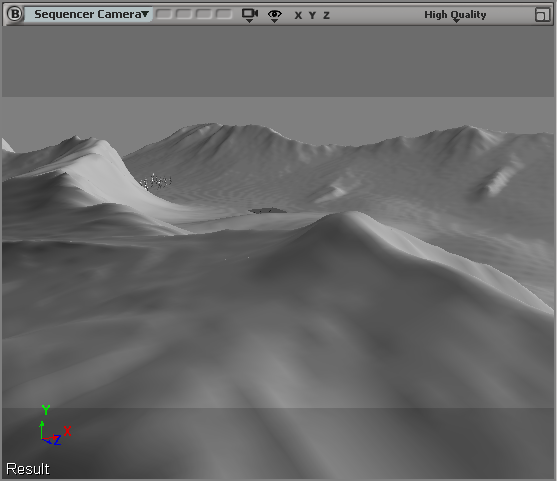Viewport: 557px width, 481px height.
Task: Select the white object cluster on terrain
Action: 156,182
